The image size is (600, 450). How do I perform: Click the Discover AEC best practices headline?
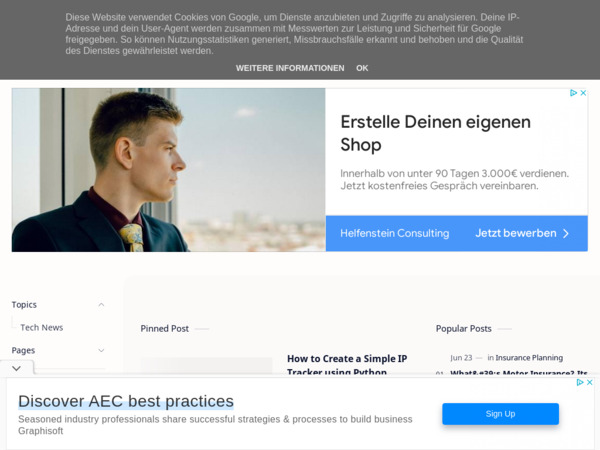[x=126, y=401]
